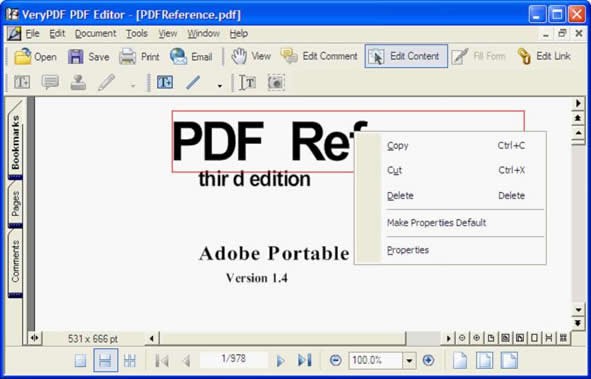Select the rubber stamp tool
591x379 pixels.
point(78,82)
